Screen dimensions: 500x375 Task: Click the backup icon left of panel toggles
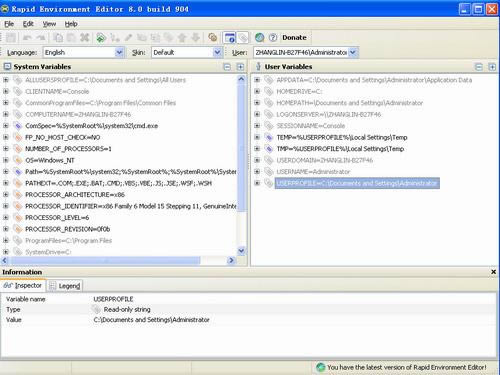coord(213,38)
